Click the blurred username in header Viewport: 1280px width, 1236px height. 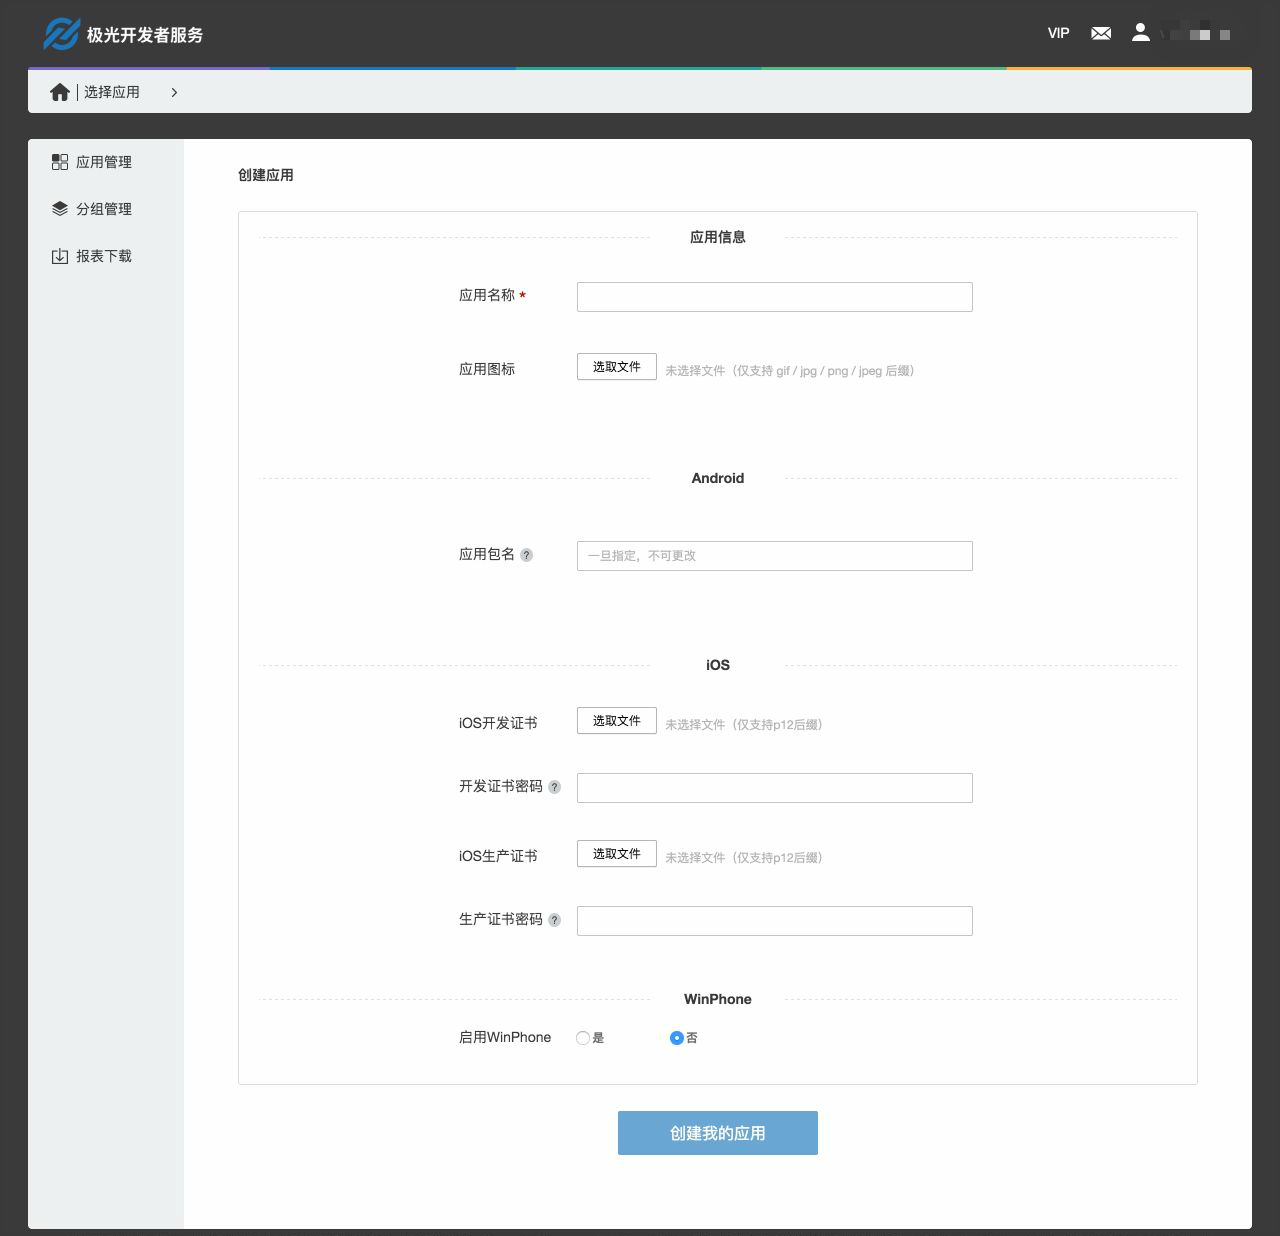pyautogui.click(x=1196, y=33)
